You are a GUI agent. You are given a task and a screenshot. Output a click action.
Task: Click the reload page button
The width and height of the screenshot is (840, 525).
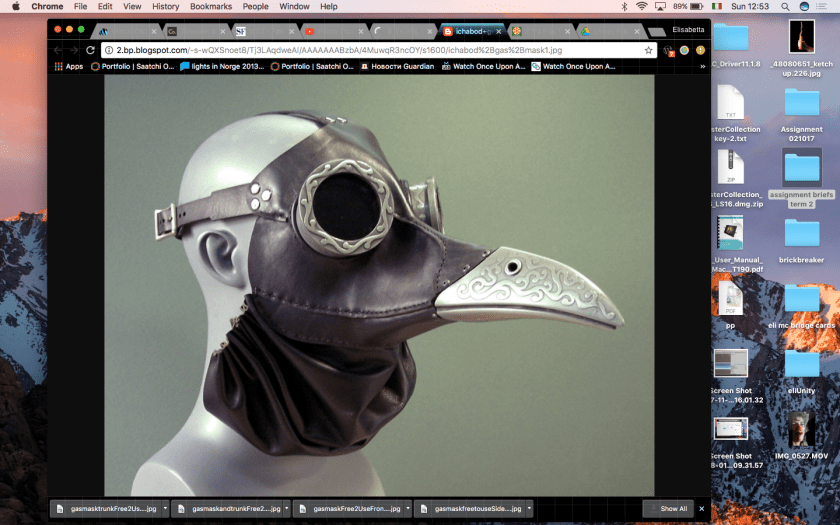pos(91,50)
